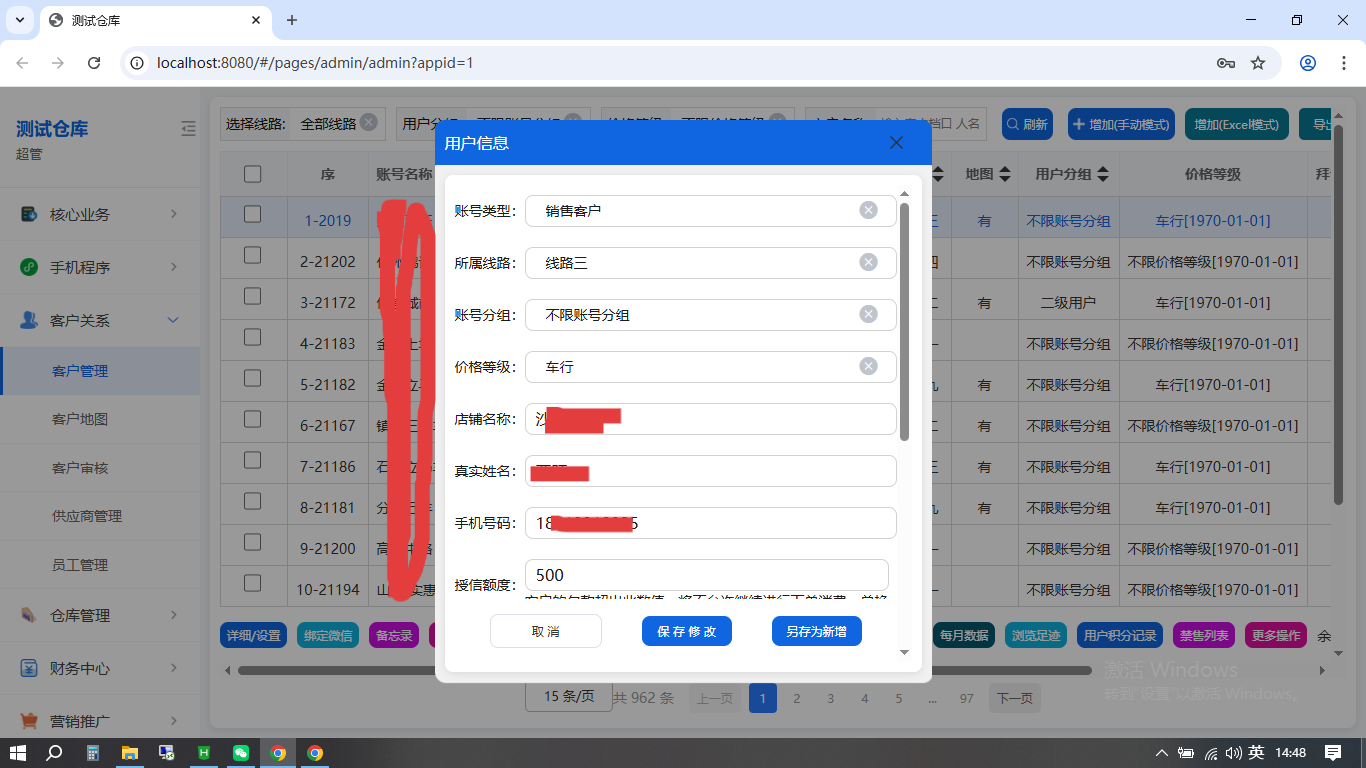Click the 保存修改 button
The height and width of the screenshot is (768, 1366).
point(686,630)
